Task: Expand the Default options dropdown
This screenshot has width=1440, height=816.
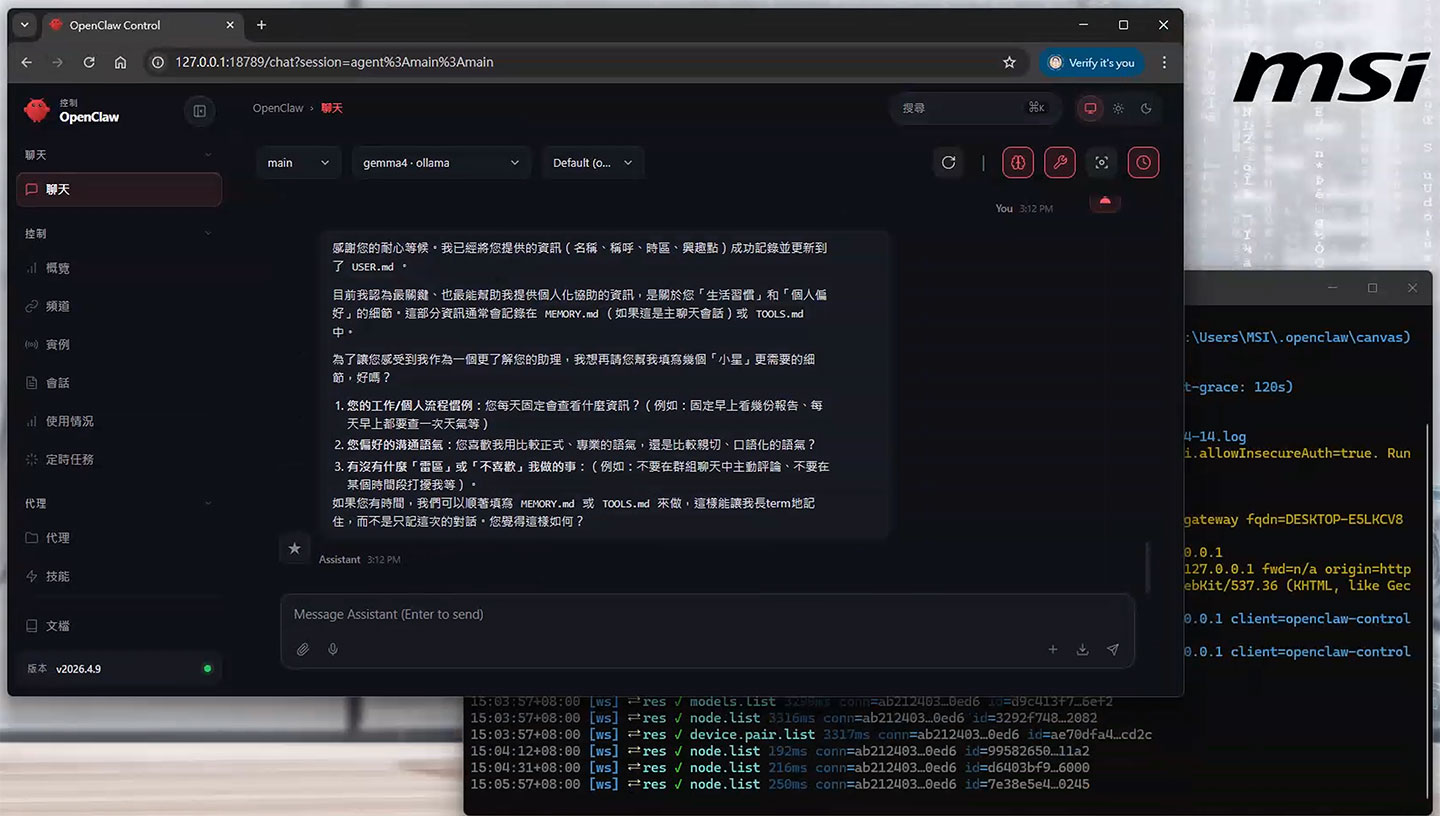Action: 593,162
